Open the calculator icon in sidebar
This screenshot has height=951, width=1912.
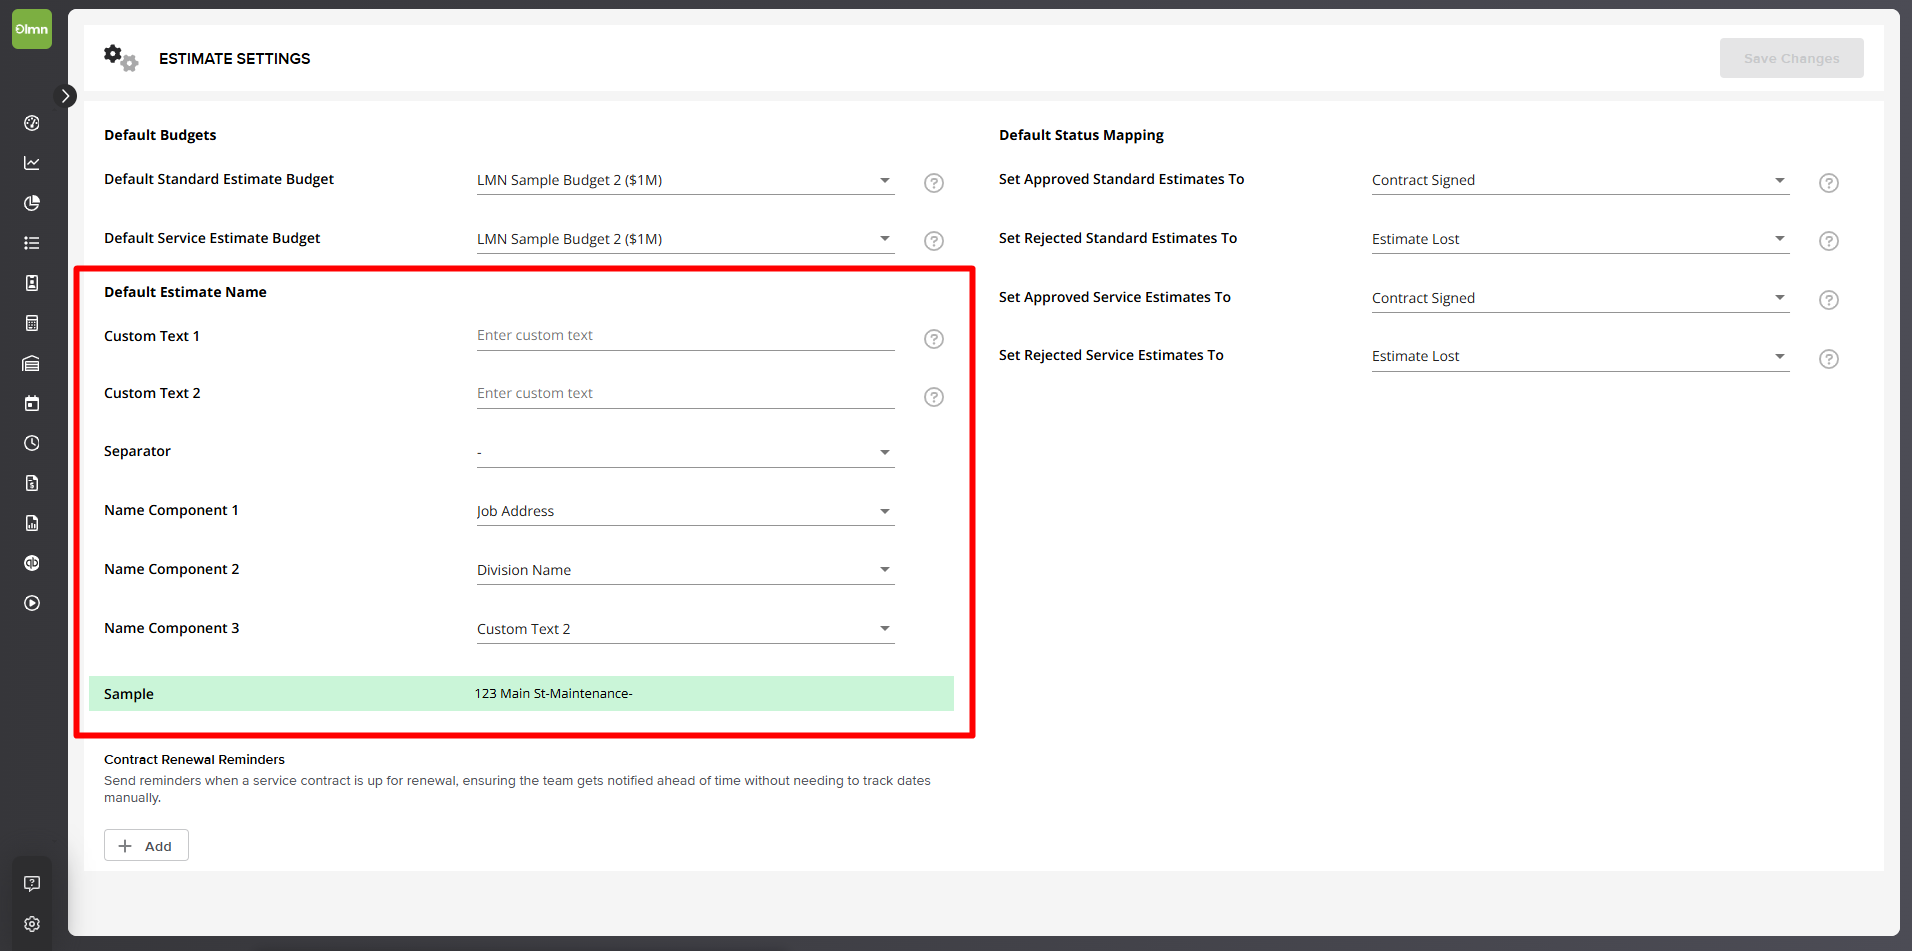pyautogui.click(x=32, y=323)
